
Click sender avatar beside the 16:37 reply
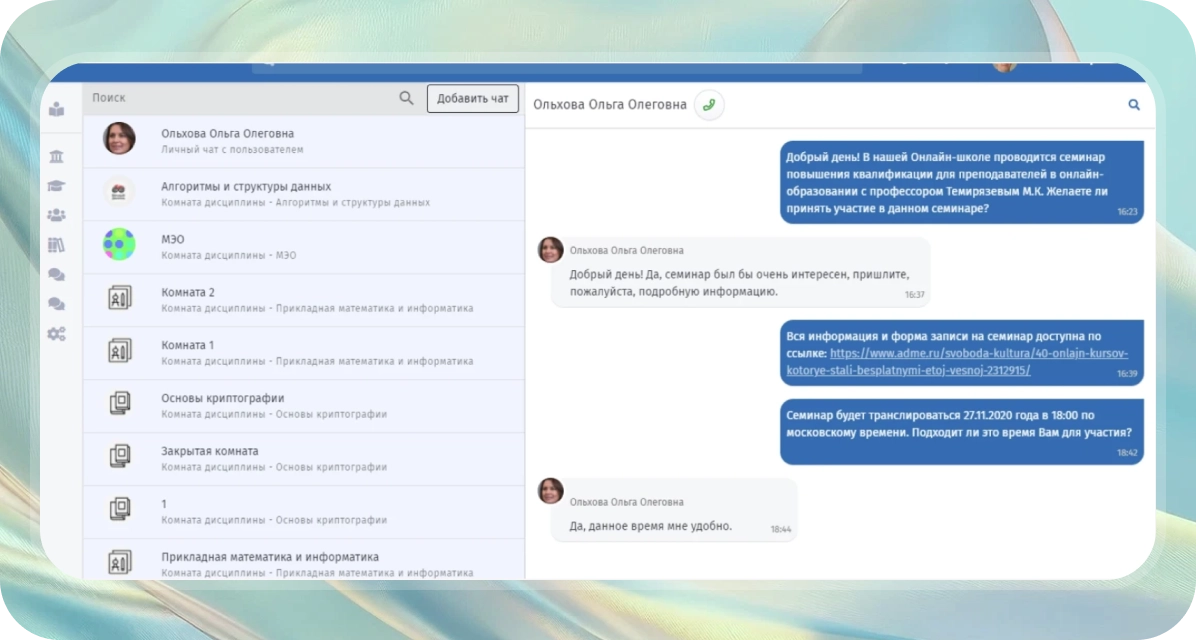tap(550, 249)
